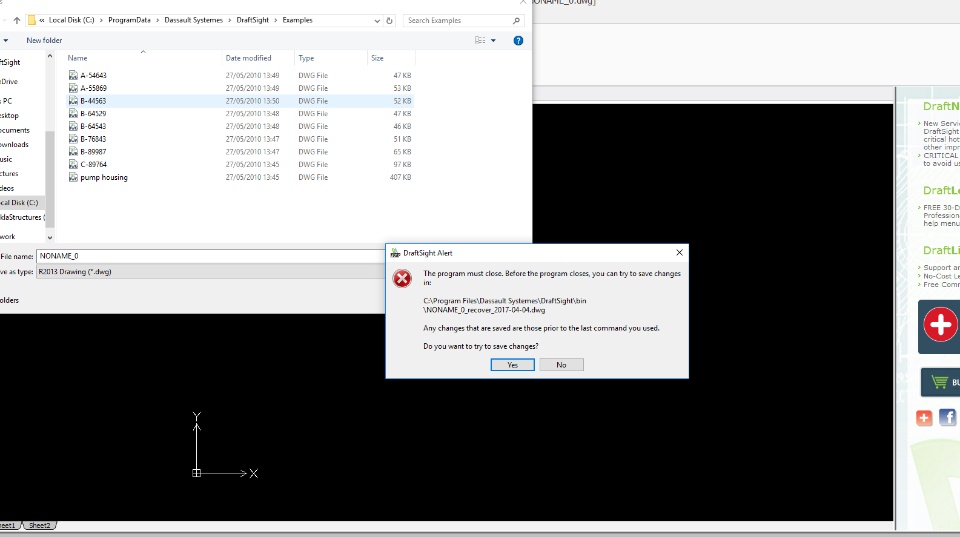The image size is (960, 537).
Task: Select the B-89987 file
Action: pyautogui.click(x=93, y=152)
